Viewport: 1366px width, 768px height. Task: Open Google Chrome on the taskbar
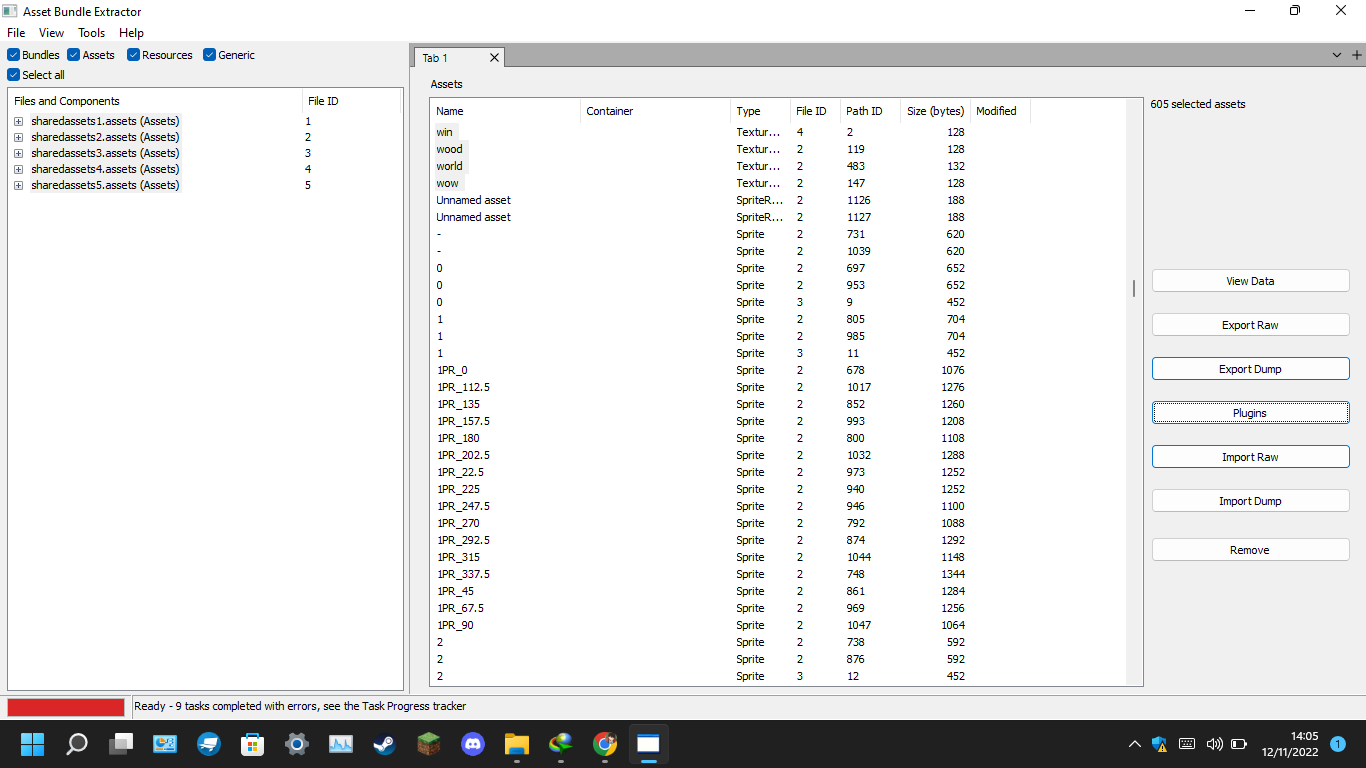coord(604,744)
